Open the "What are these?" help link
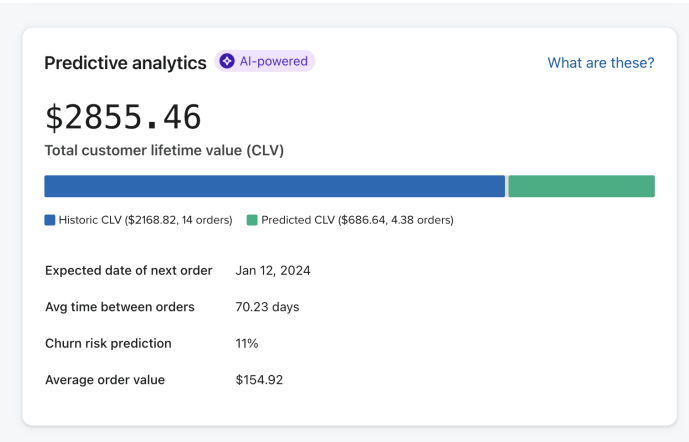Viewport: 689px width, 442px height. pos(601,63)
